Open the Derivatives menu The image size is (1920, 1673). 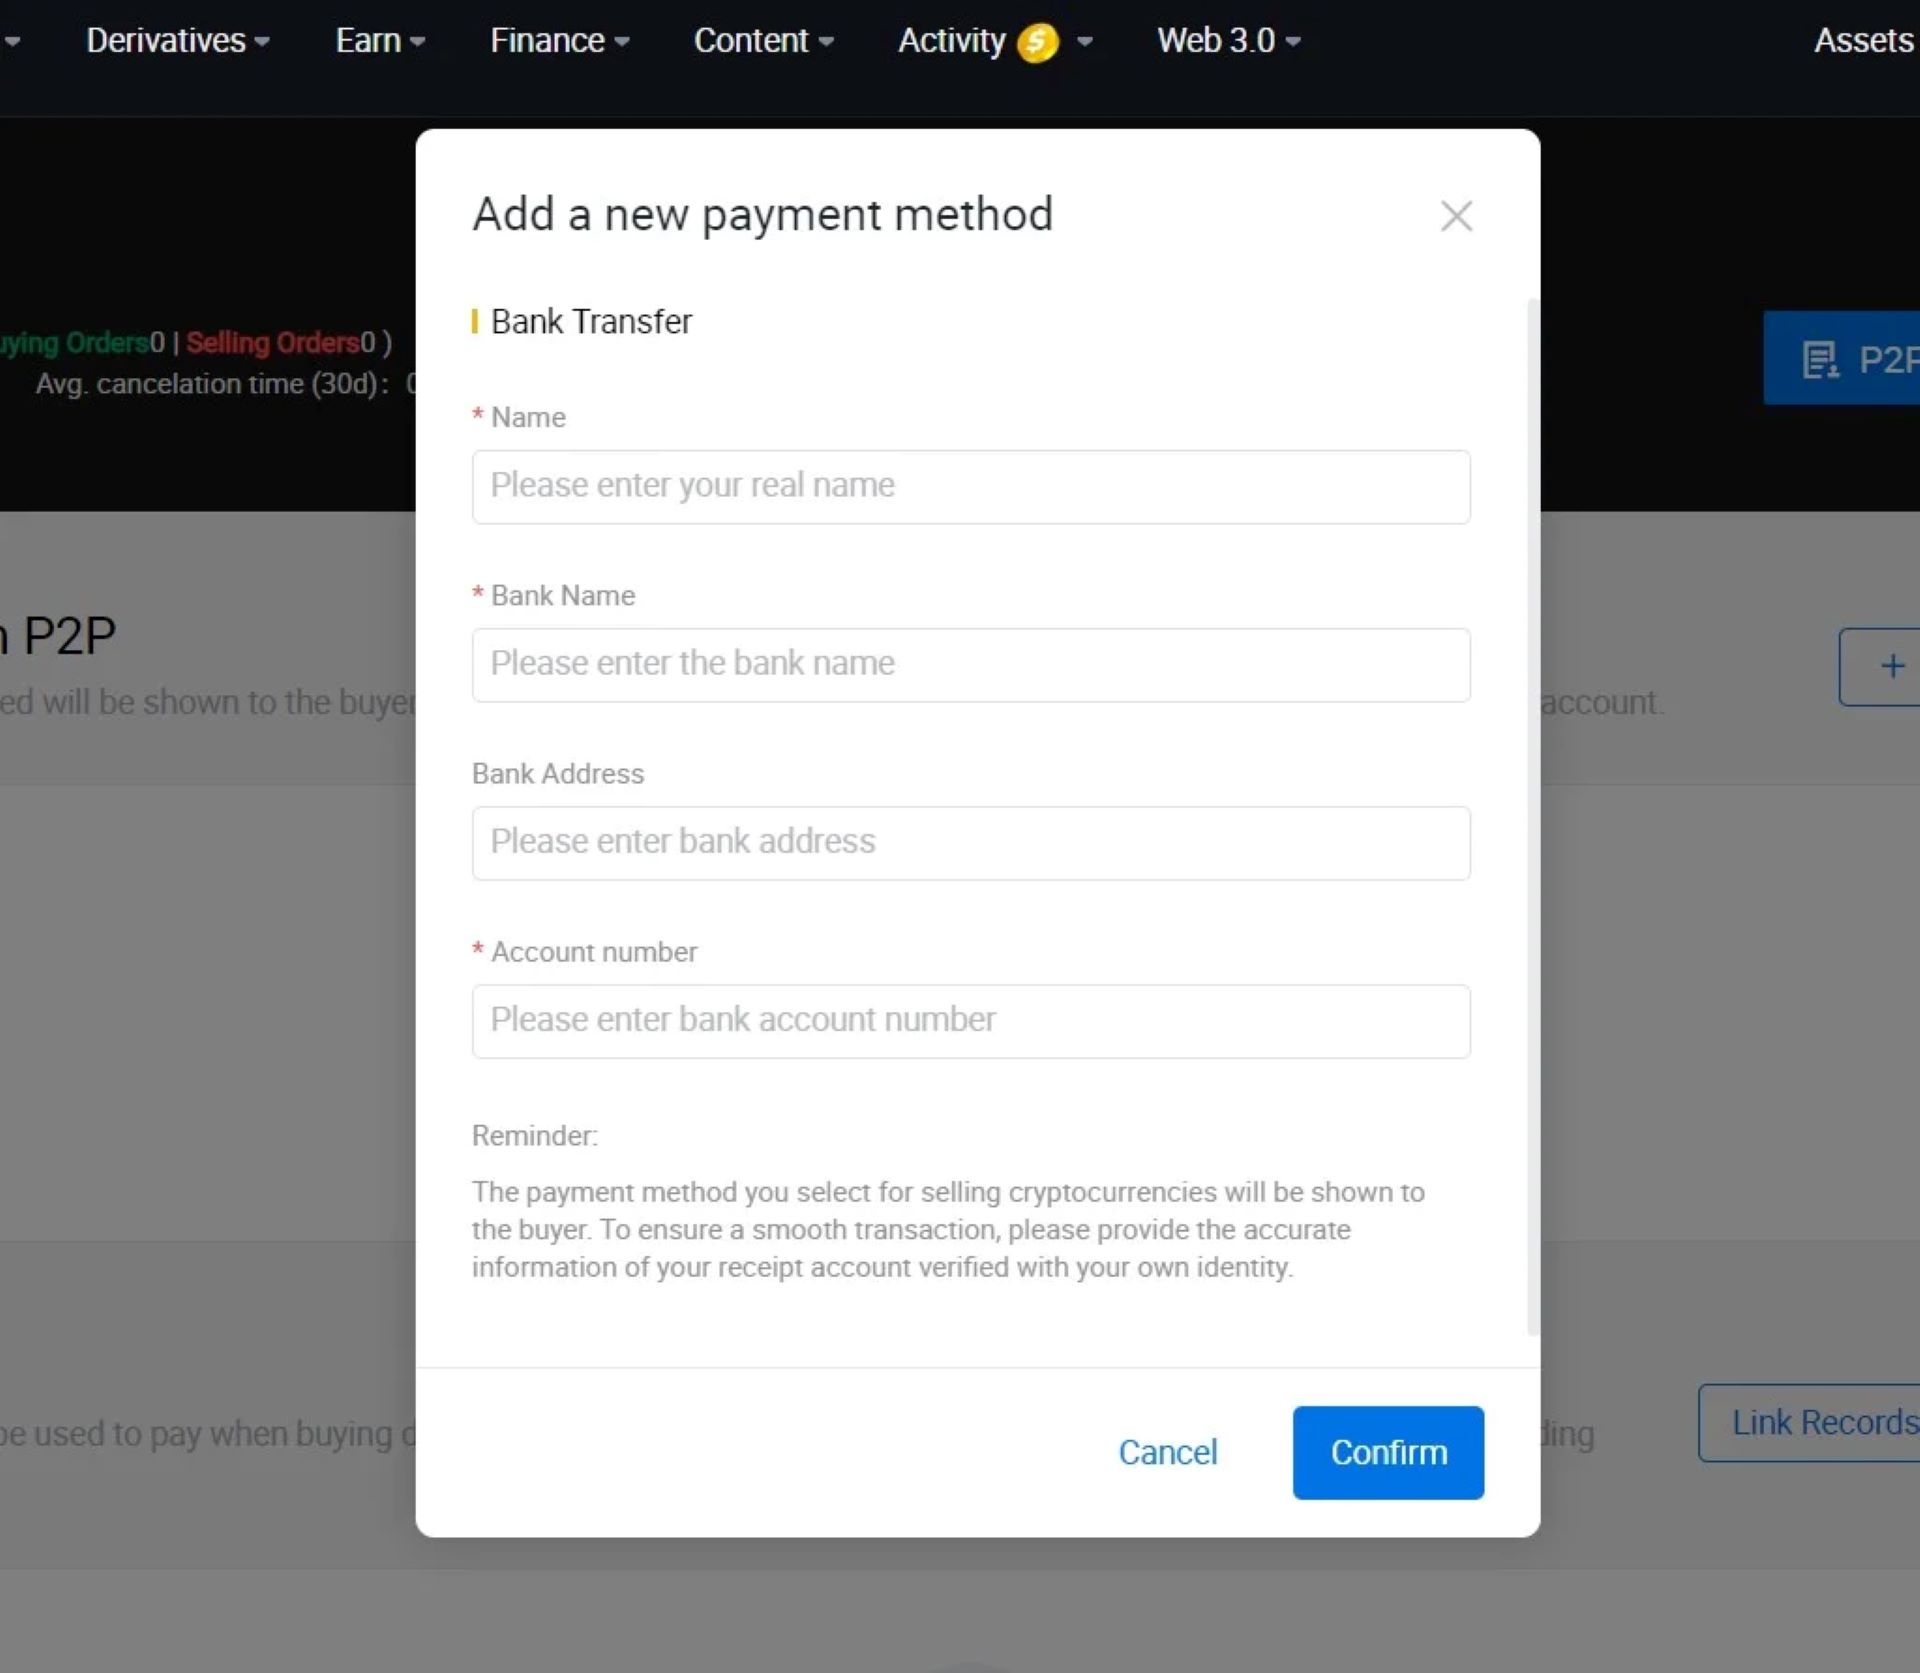pos(177,41)
